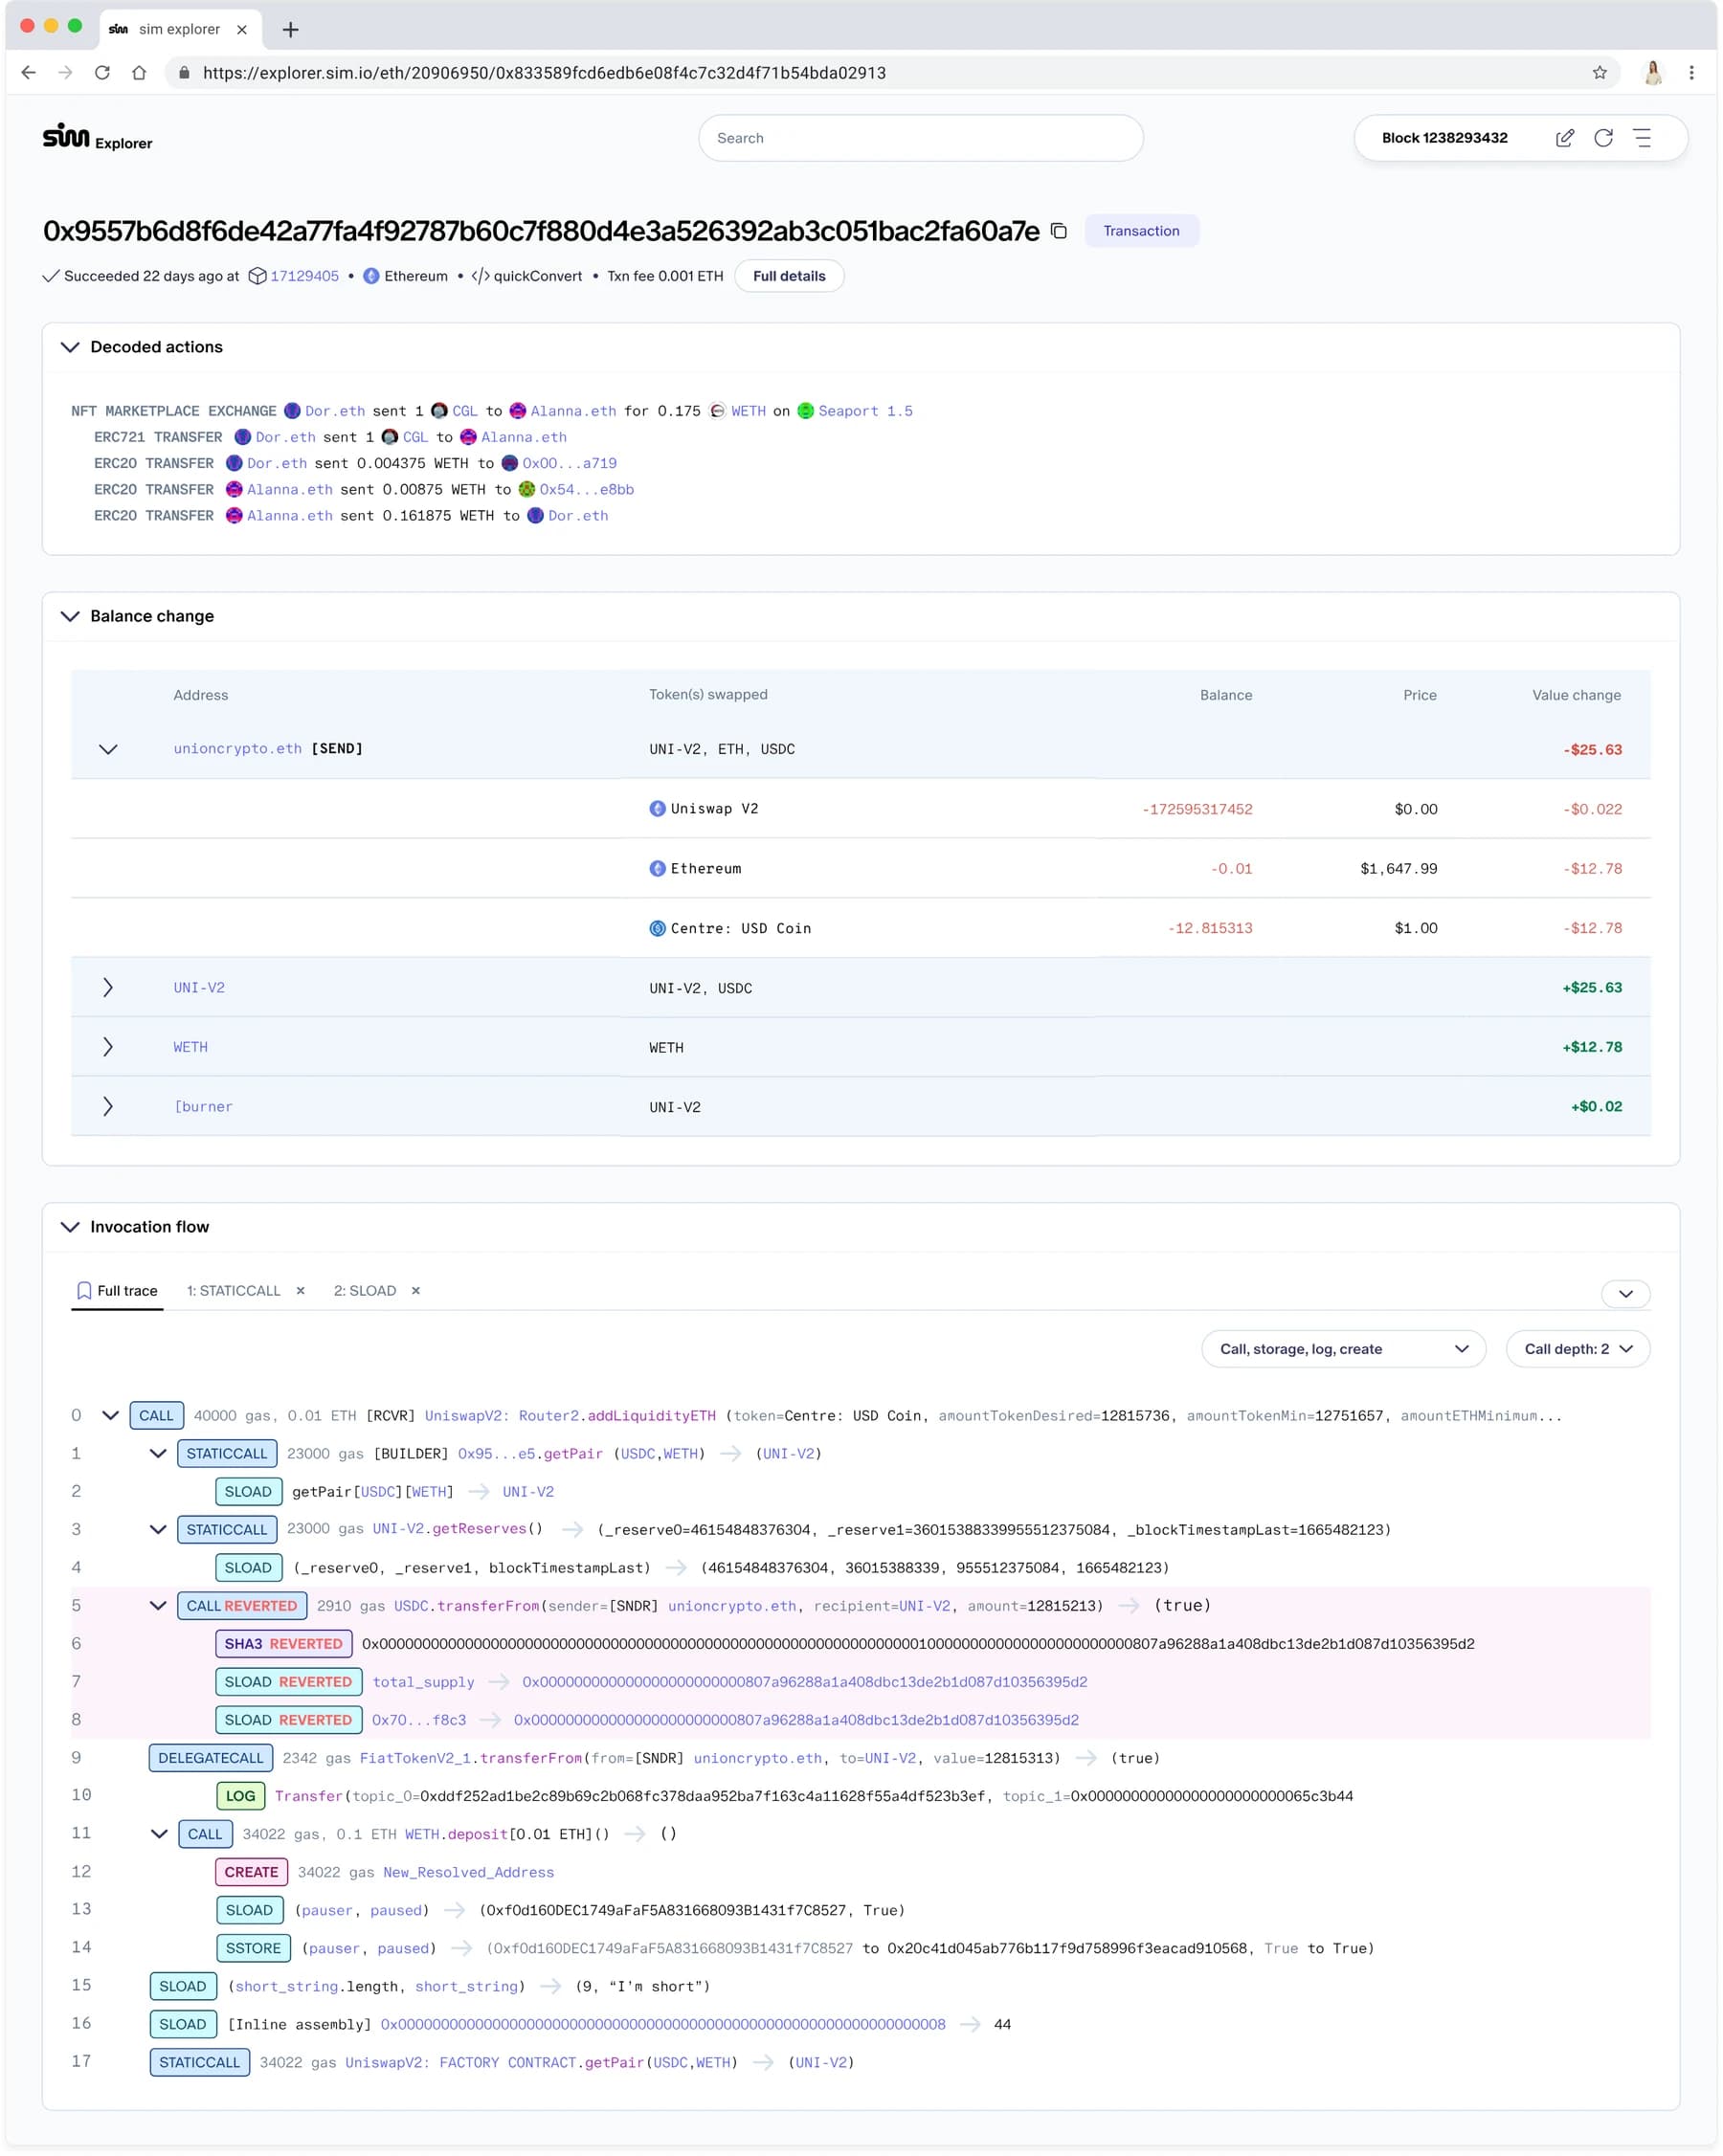Viewport: 1723px width, 2156px height.
Task: Open the browser profile avatar
Action: coord(1653,73)
